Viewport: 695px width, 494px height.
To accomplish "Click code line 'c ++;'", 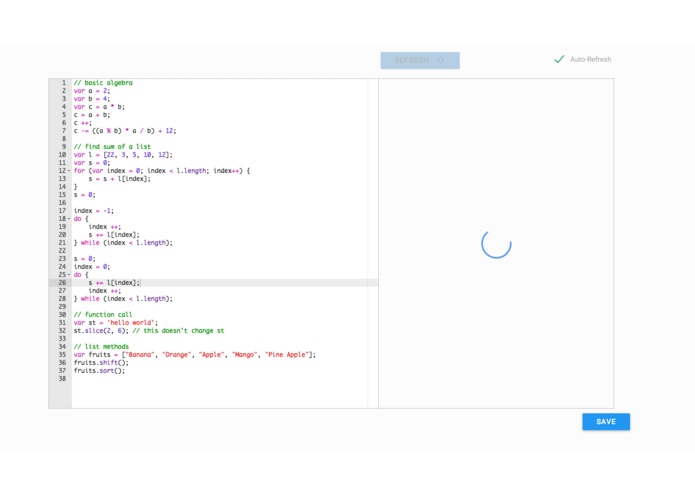I will (x=83, y=123).
